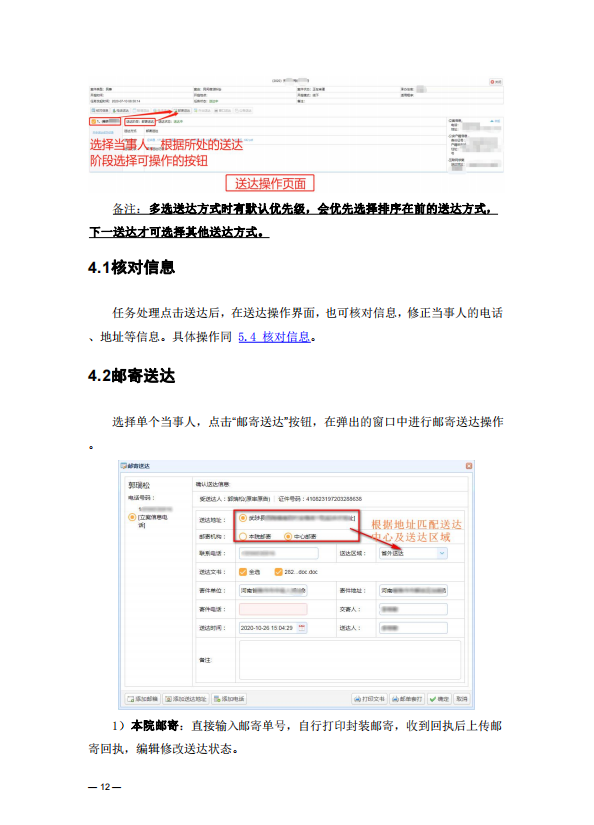The width and height of the screenshot is (594, 825).
Task: Click the 添加送达地址 button
Action: click(186, 699)
